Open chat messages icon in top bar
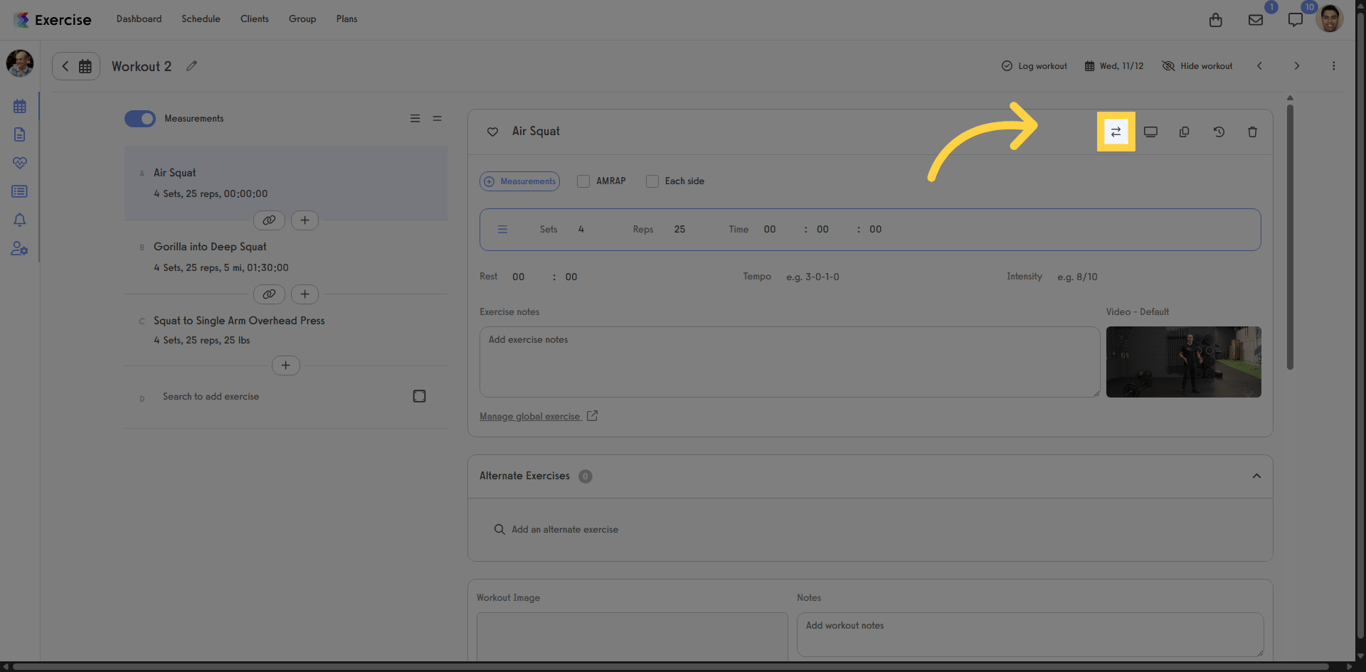1366x672 pixels. coord(1295,19)
